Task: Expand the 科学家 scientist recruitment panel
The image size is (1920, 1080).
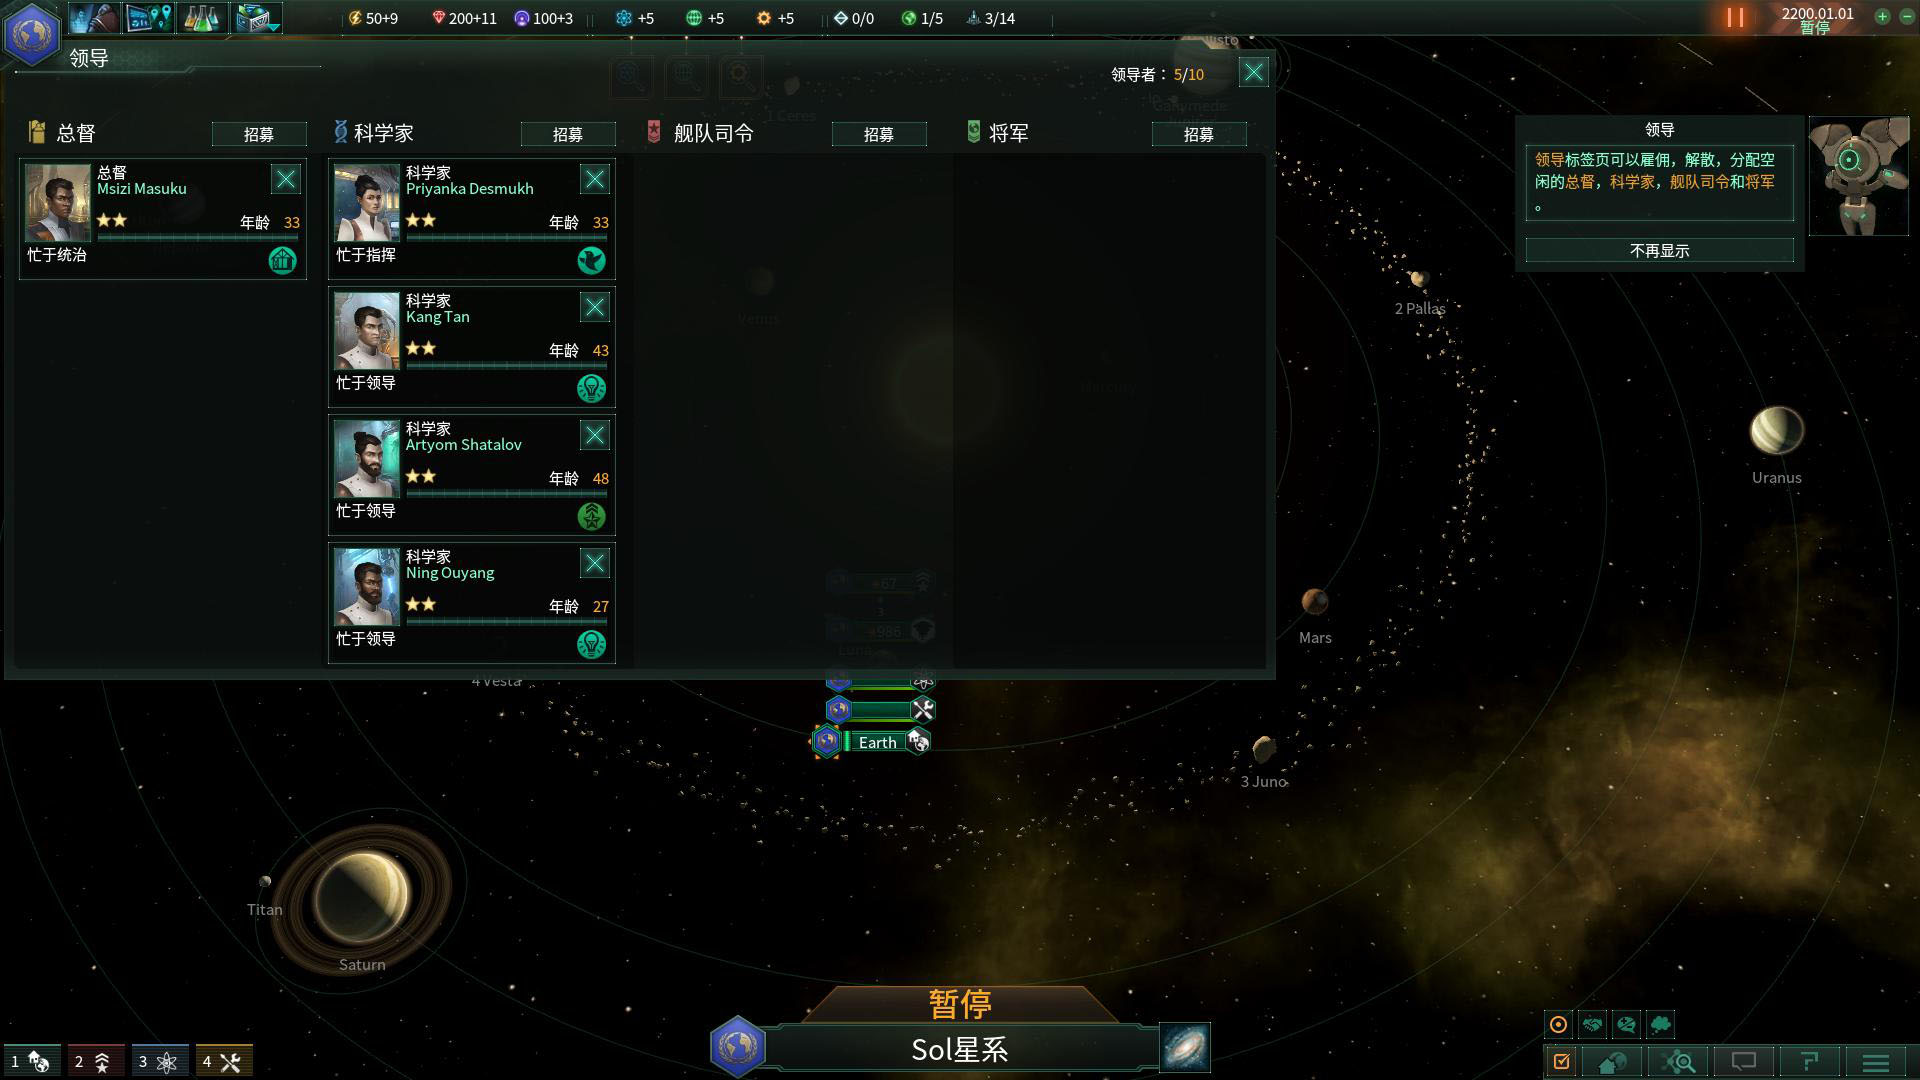Action: pyautogui.click(x=570, y=133)
